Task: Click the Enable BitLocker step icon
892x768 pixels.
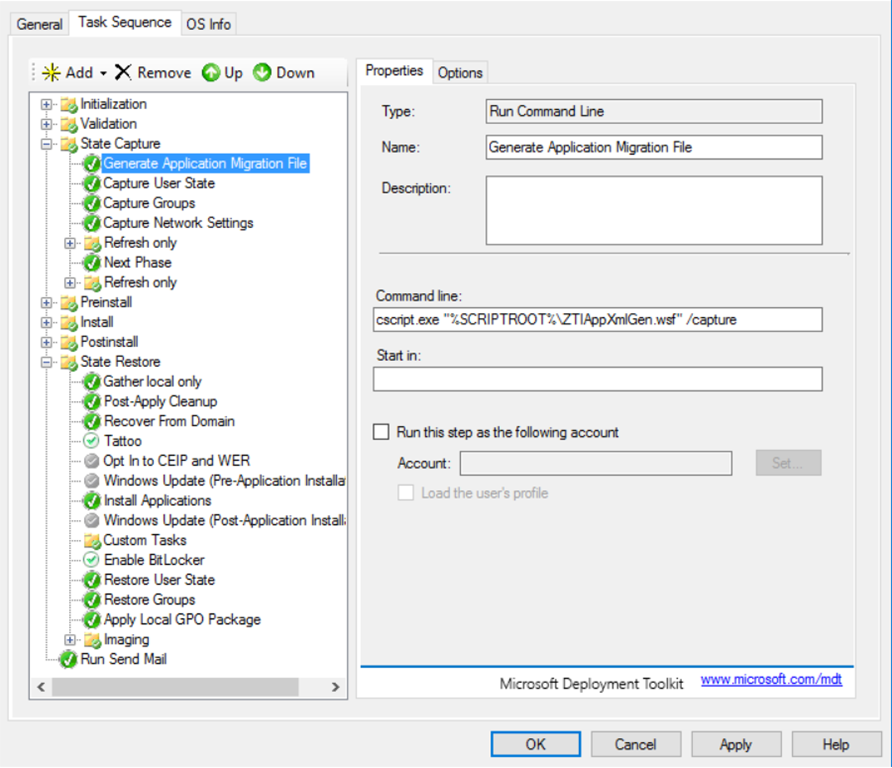Action: pyautogui.click(x=92, y=560)
